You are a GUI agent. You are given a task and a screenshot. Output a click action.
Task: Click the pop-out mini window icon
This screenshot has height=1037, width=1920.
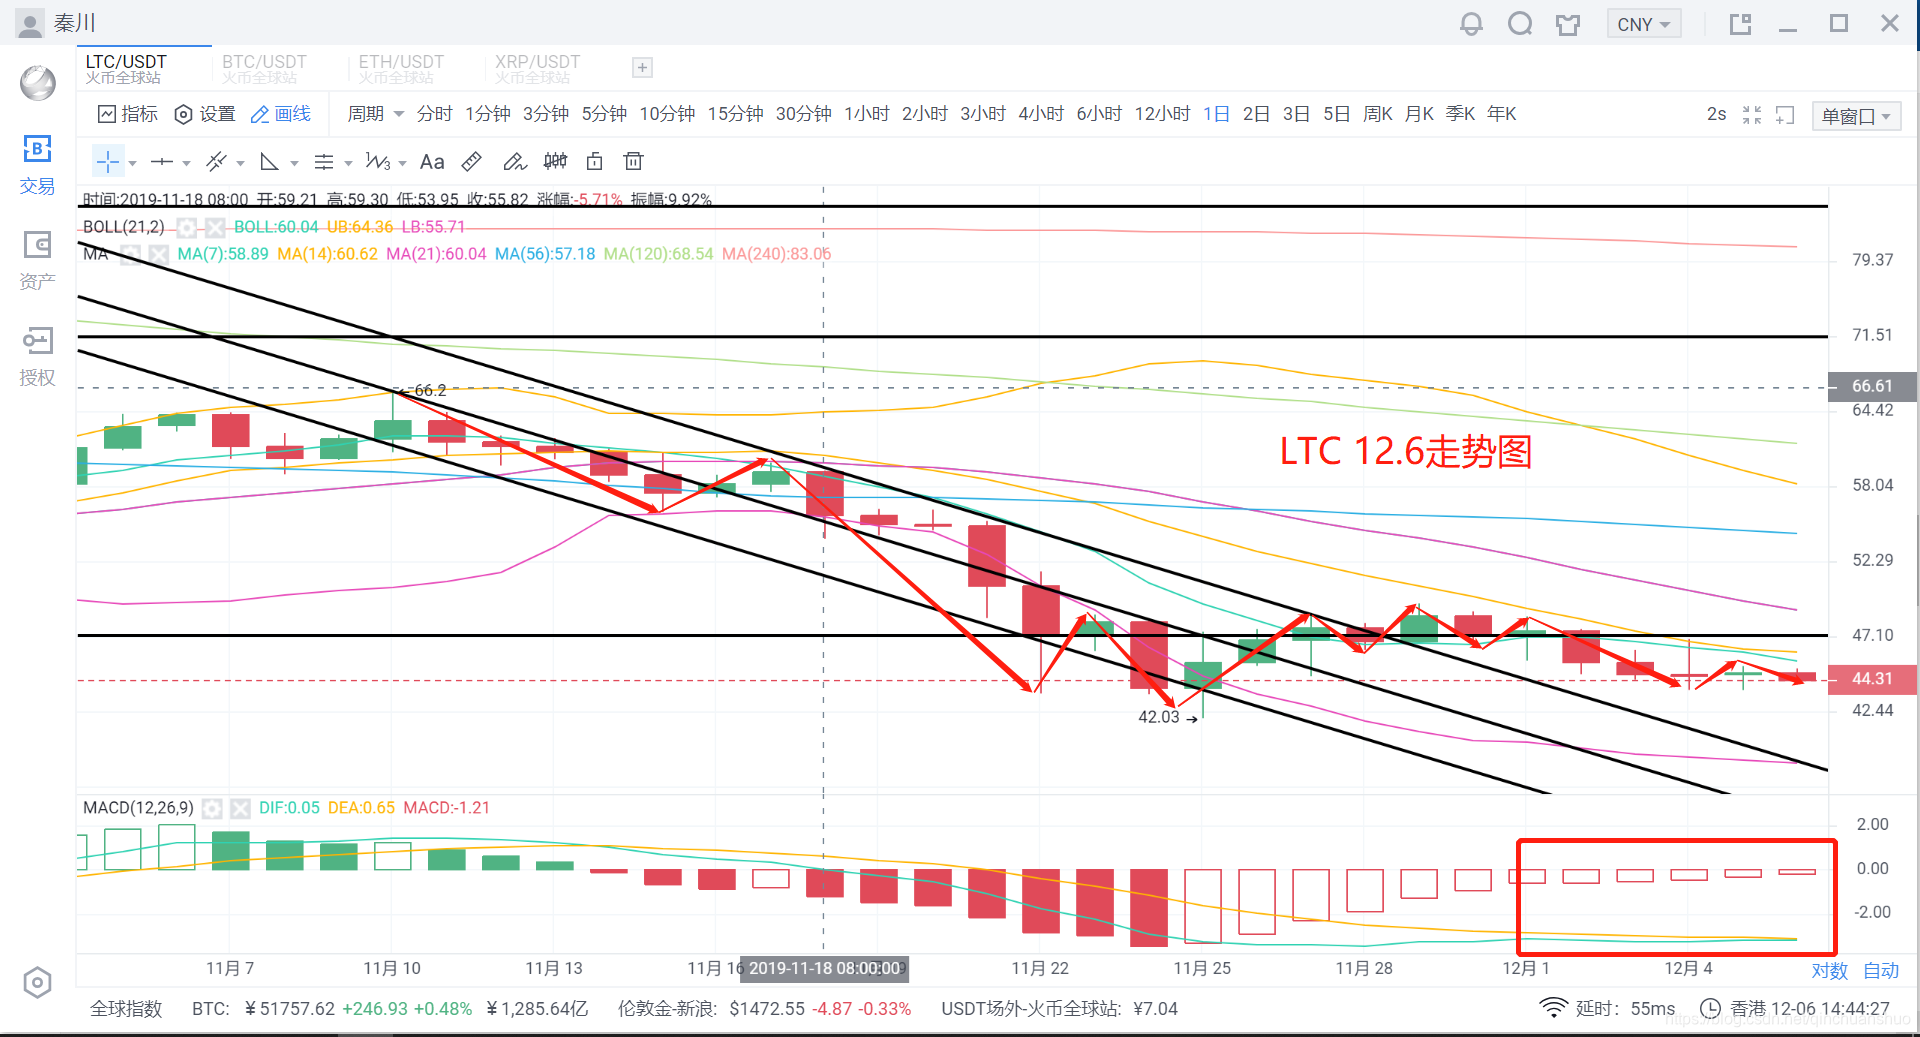(x=1741, y=24)
